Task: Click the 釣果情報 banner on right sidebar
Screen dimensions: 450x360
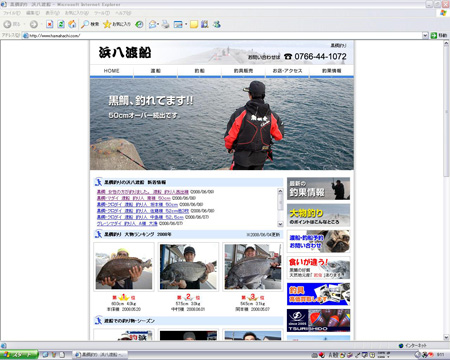Action: 318,189
